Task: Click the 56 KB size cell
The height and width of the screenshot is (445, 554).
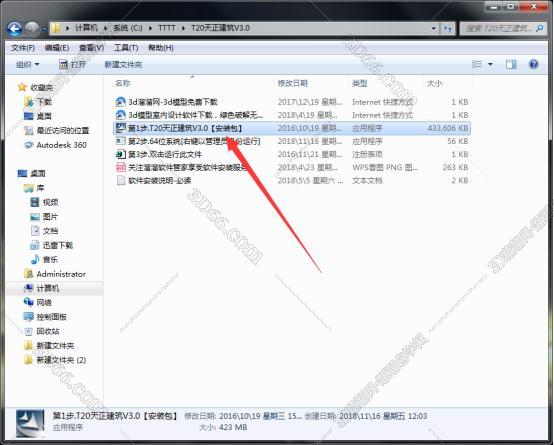Action: [458, 141]
